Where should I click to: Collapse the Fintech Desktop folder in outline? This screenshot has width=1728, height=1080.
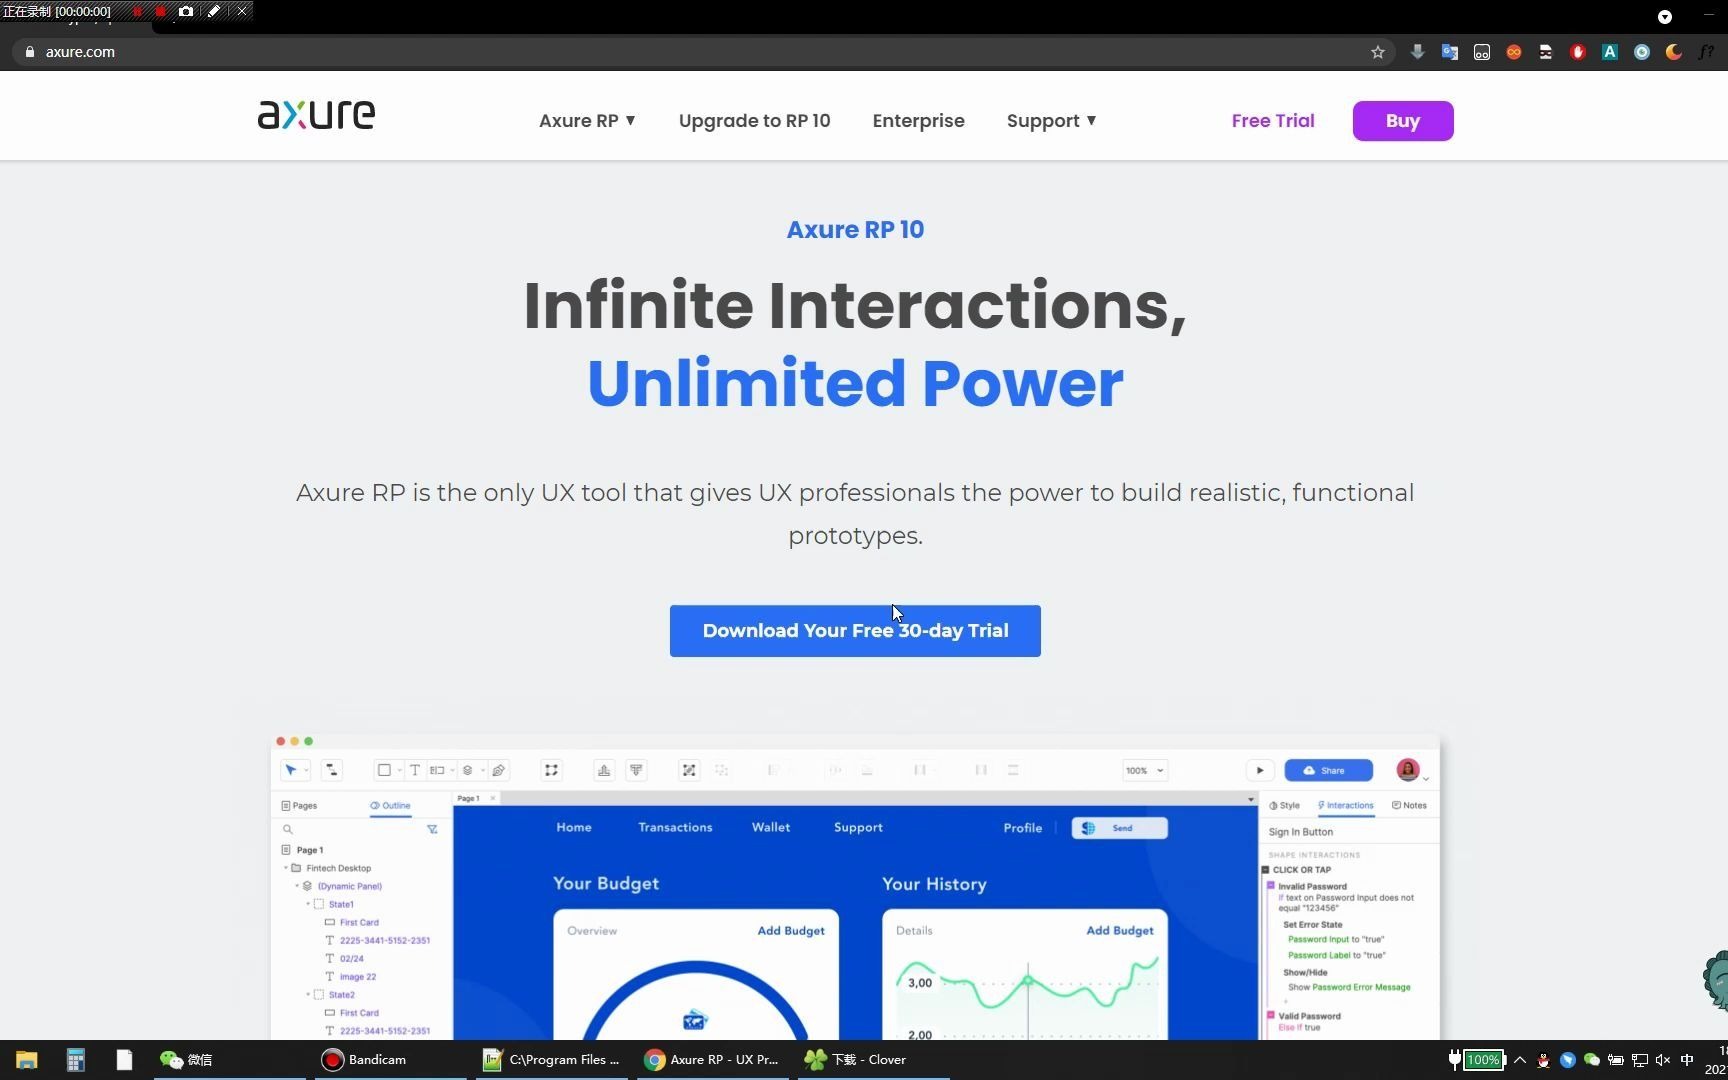[286, 868]
